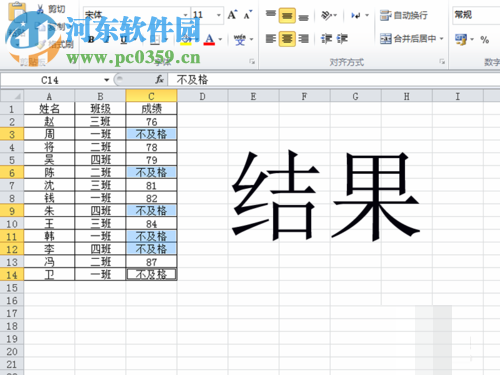Select the 不及格 cell in row 12
Image resolution: width=500 pixels, height=375 pixels.
tap(151, 249)
